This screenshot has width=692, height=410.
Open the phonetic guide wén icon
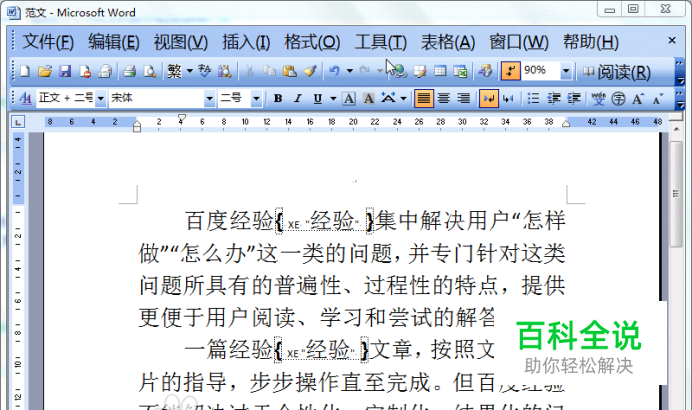[x=598, y=98]
